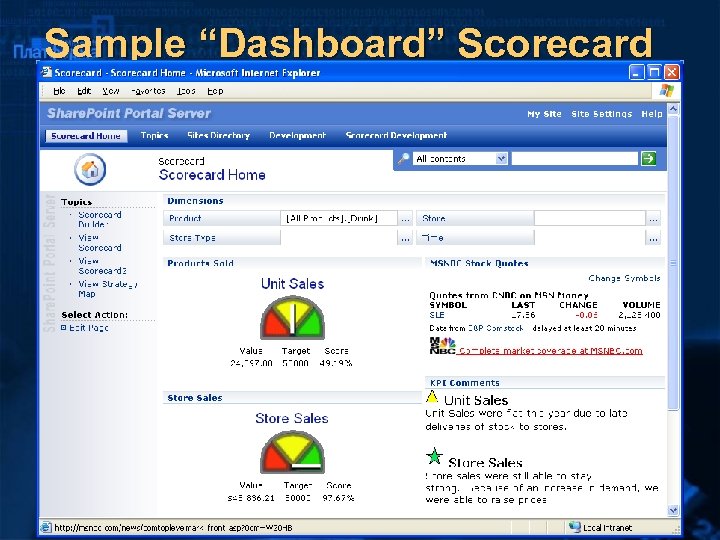Image resolution: width=720 pixels, height=540 pixels.
Task: Open the Edit menu
Action: point(84,91)
